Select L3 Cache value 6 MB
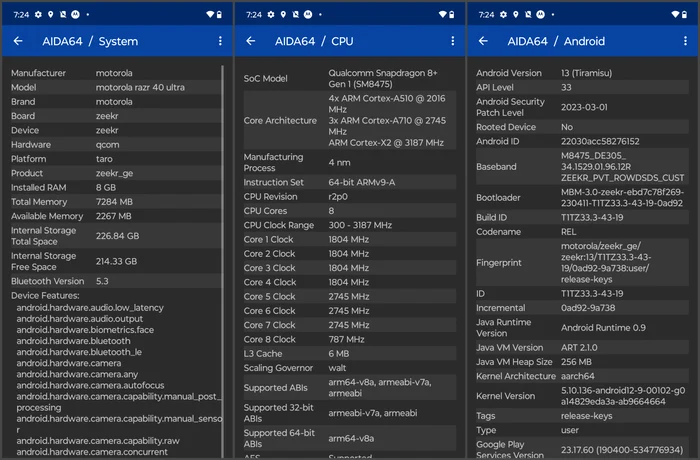Screen dimensions: 700x460 point(339,354)
